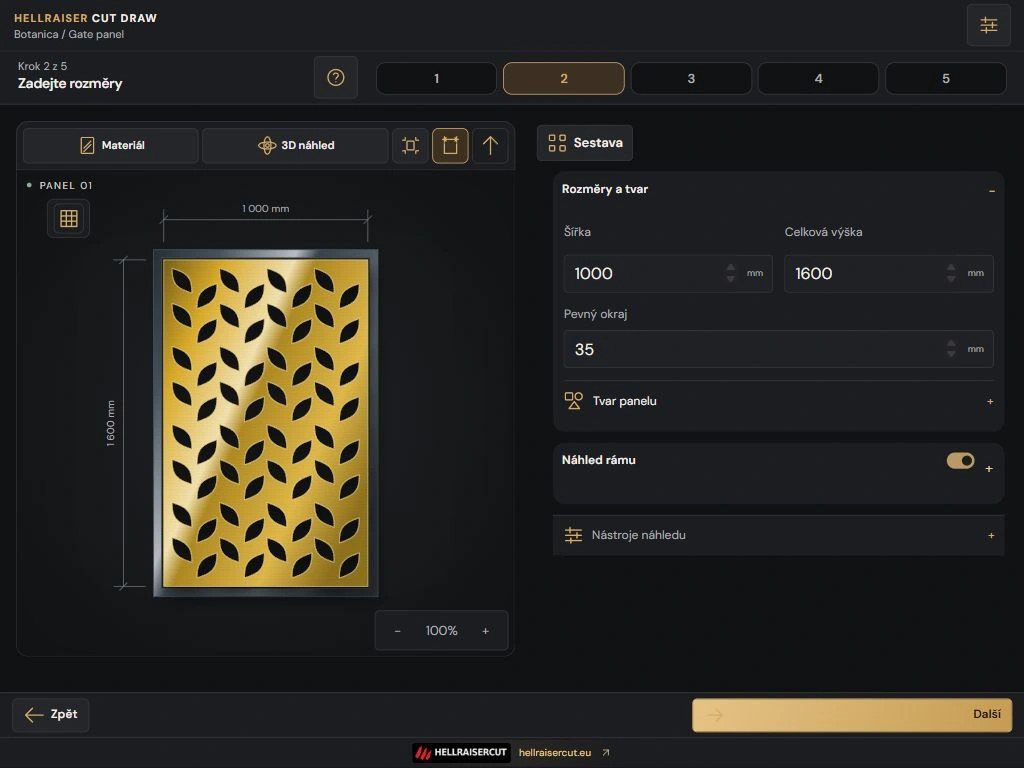Go back with the Zpět button

pyautogui.click(x=51, y=714)
